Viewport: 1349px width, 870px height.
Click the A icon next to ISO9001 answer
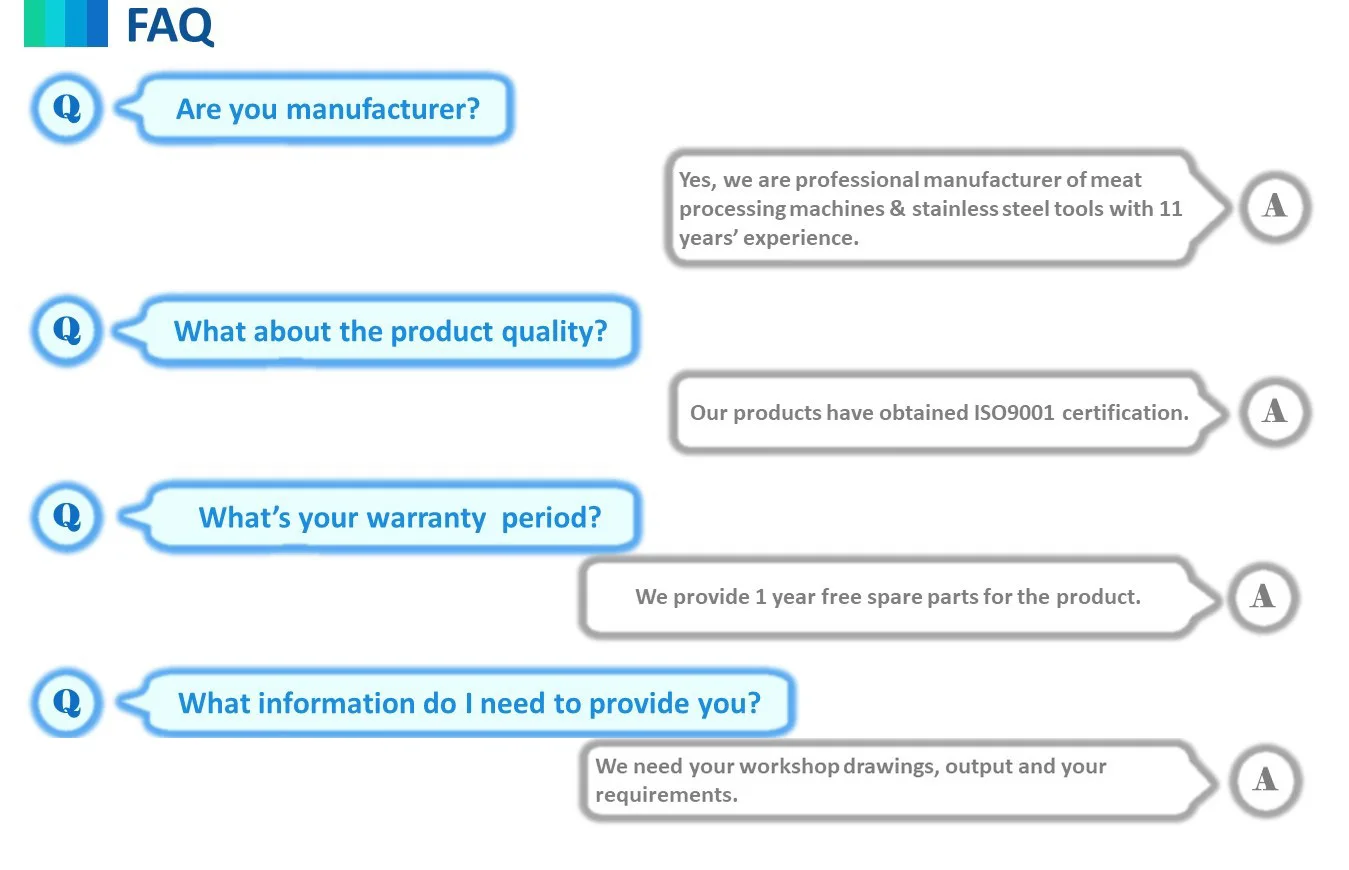1275,411
